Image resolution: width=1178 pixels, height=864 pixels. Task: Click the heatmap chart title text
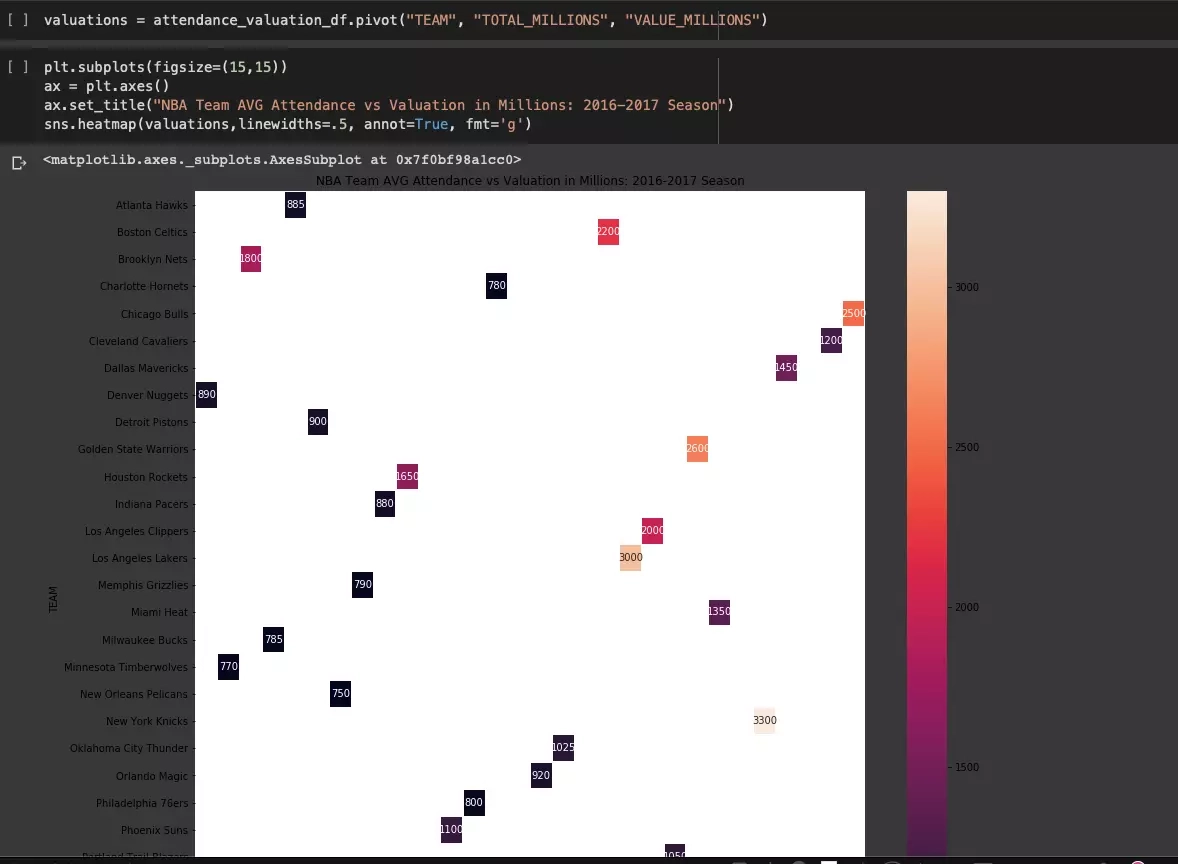[530, 180]
